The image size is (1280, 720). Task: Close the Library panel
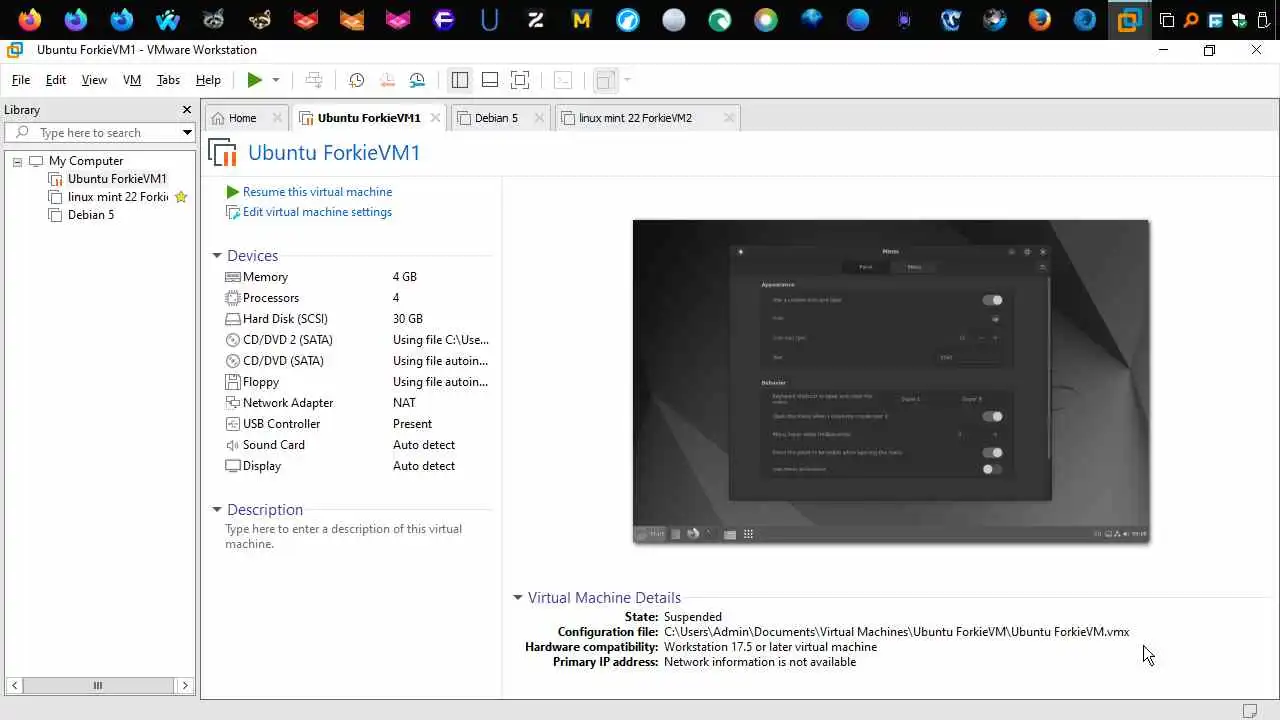pyautogui.click(x=186, y=110)
